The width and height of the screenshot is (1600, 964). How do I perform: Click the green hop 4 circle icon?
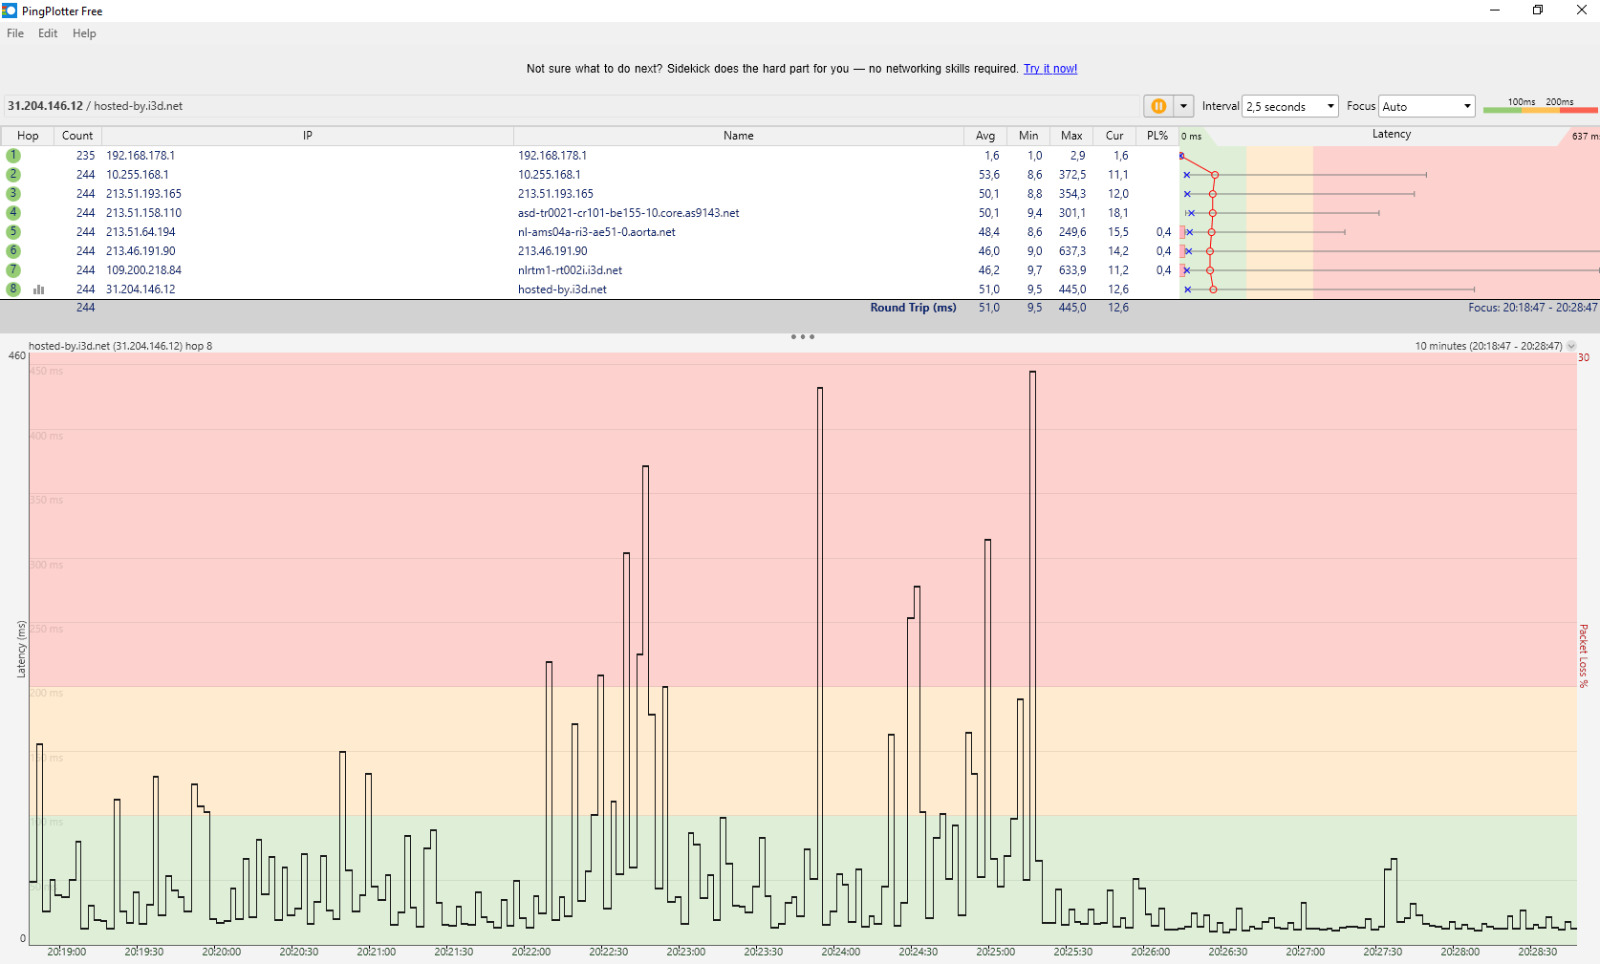coord(13,213)
